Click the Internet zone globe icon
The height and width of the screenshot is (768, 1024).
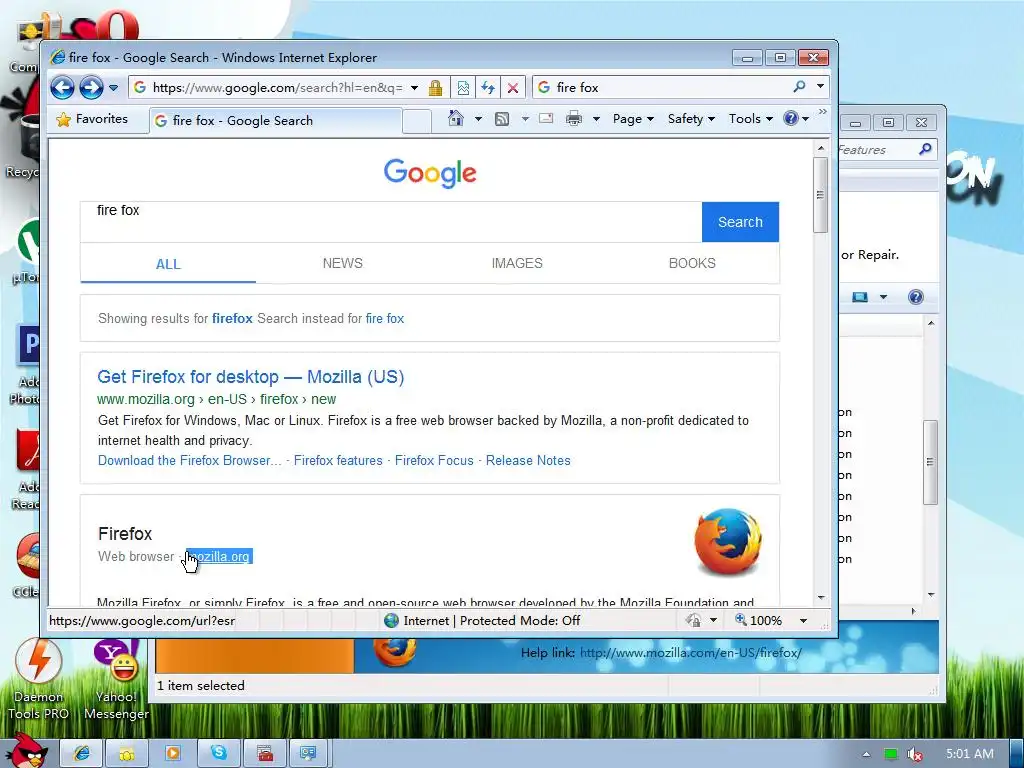pyautogui.click(x=391, y=620)
